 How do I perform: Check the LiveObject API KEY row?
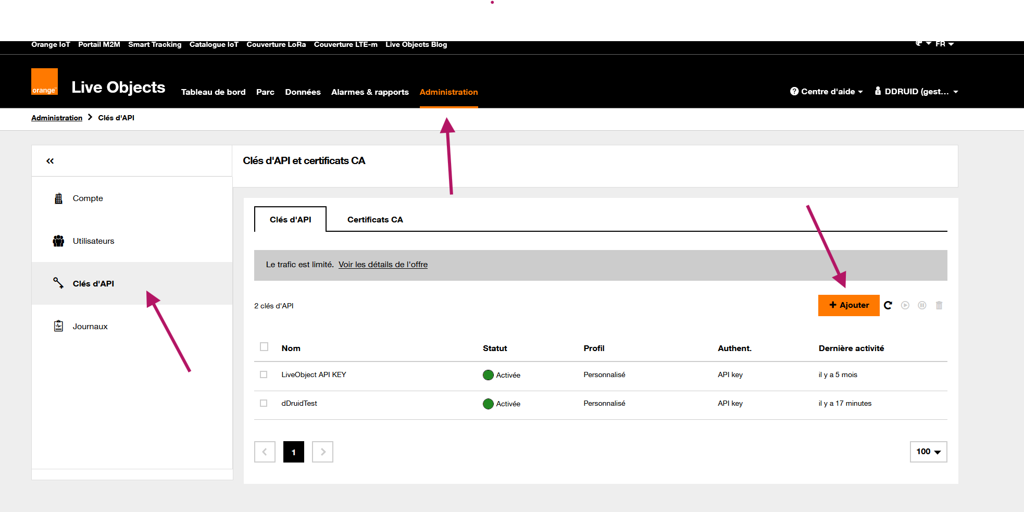(x=264, y=375)
